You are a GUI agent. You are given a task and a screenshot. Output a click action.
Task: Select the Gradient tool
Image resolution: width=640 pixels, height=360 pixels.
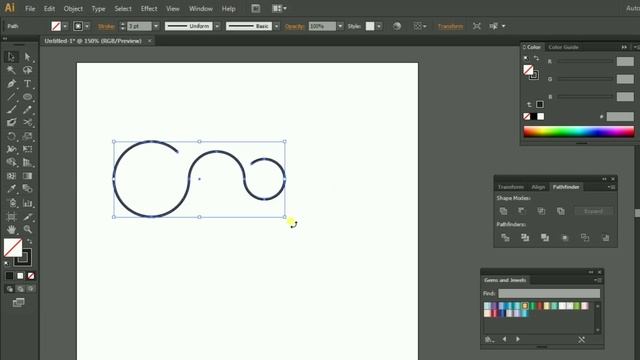coord(27,176)
